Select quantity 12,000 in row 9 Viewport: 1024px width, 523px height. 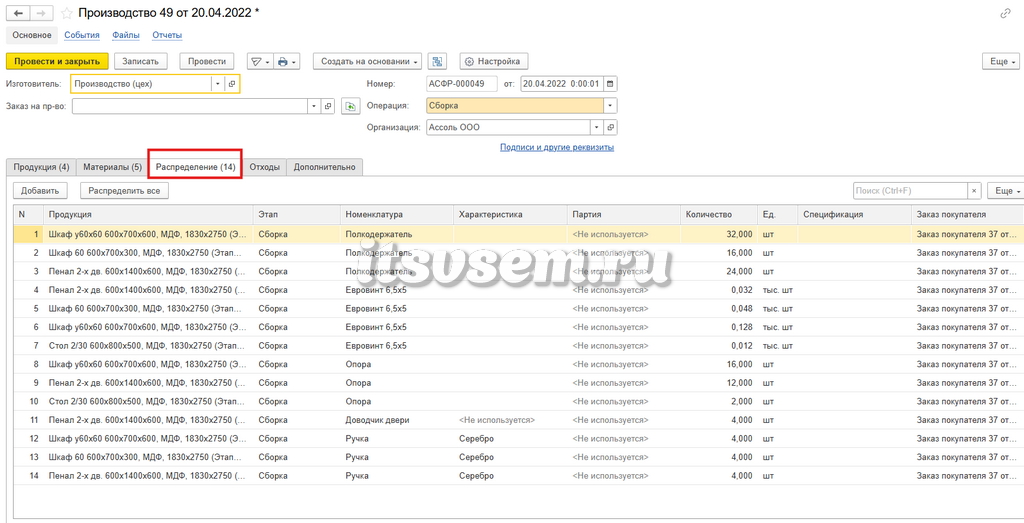(718, 383)
